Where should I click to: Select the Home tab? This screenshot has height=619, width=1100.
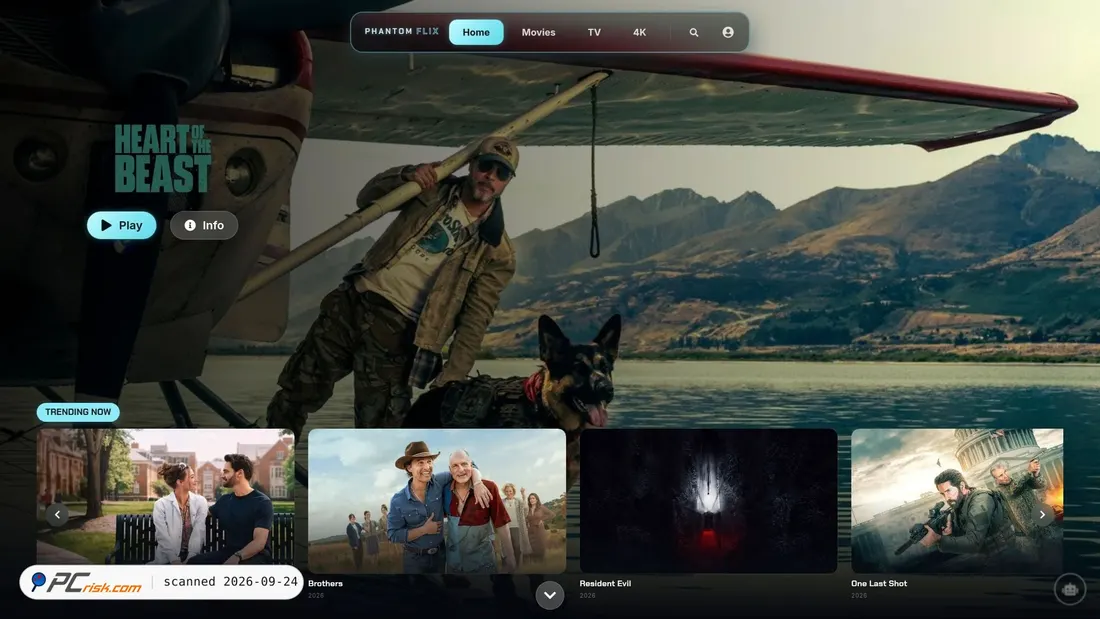point(476,32)
